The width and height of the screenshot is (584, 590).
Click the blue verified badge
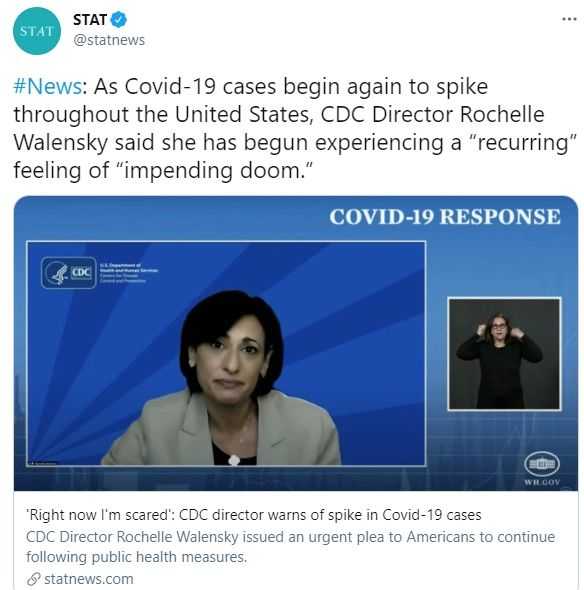click(119, 20)
